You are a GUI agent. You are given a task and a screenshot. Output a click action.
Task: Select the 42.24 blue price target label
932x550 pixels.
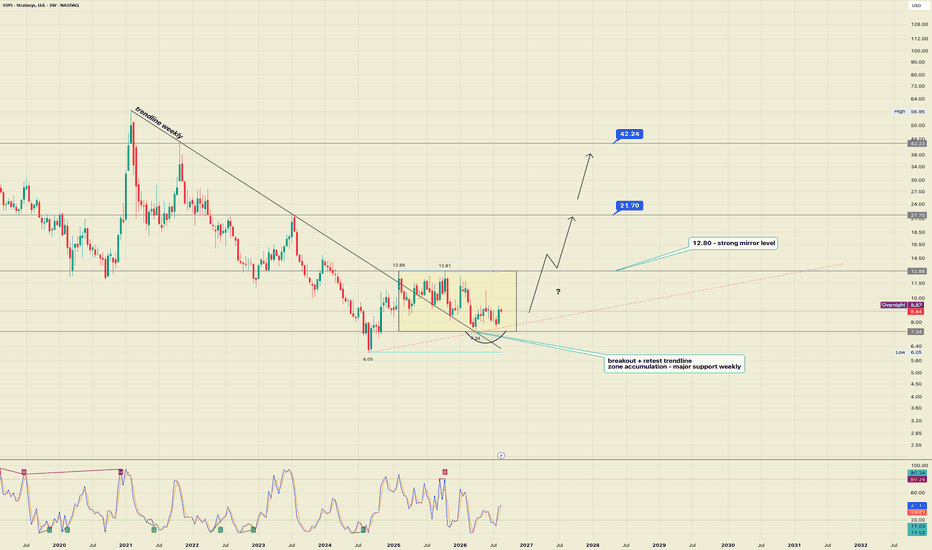629,134
